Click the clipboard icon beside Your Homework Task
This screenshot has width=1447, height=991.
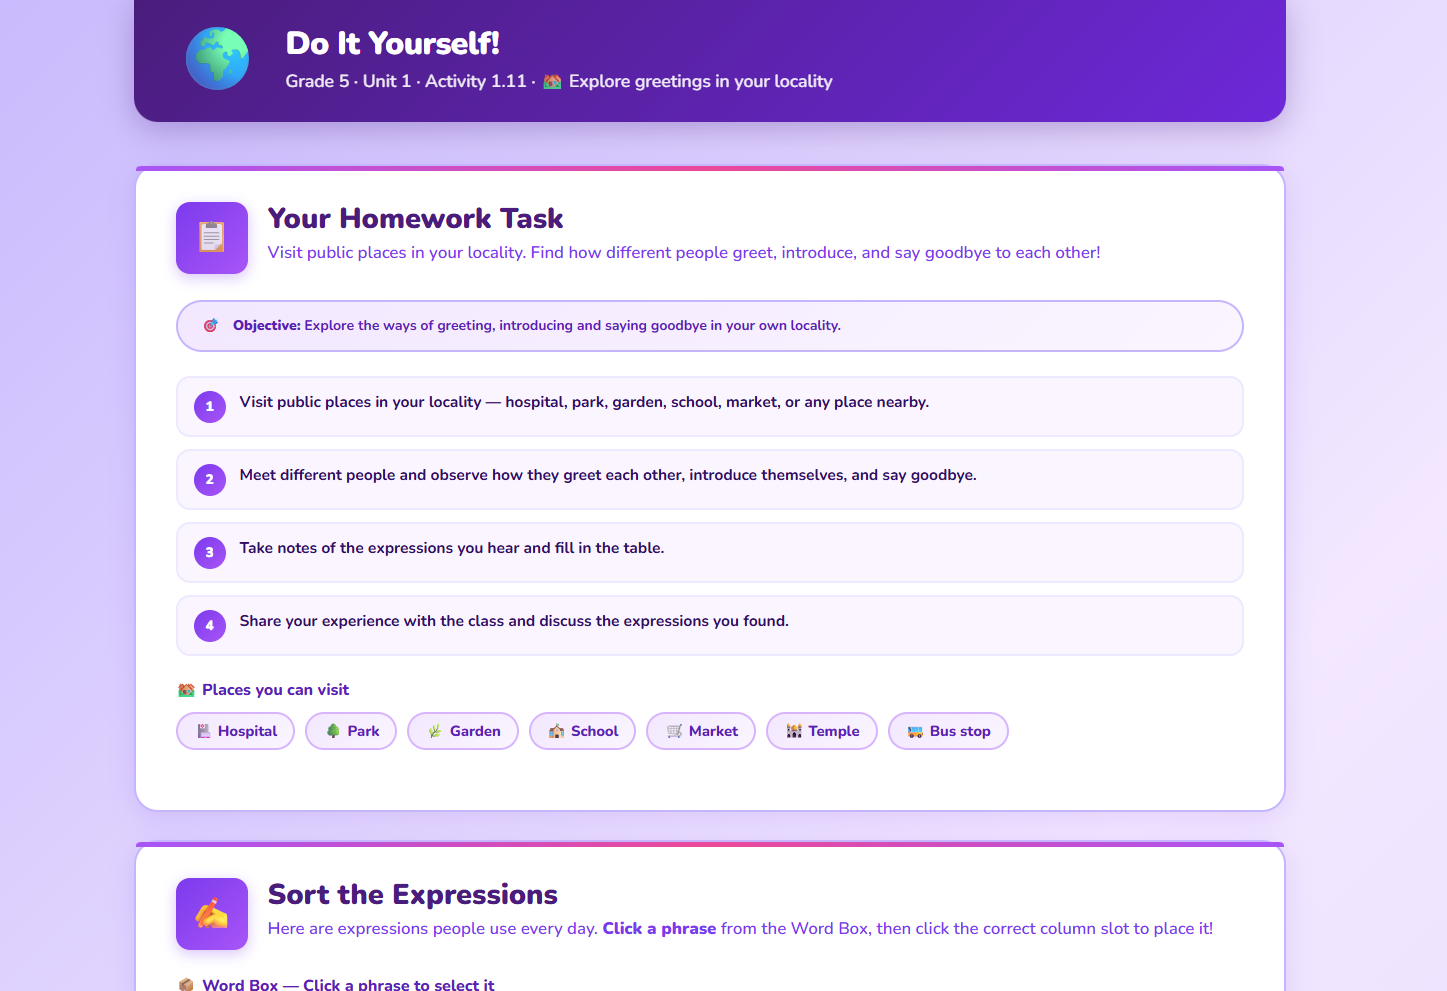pyautogui.click(x=212, y=238)
